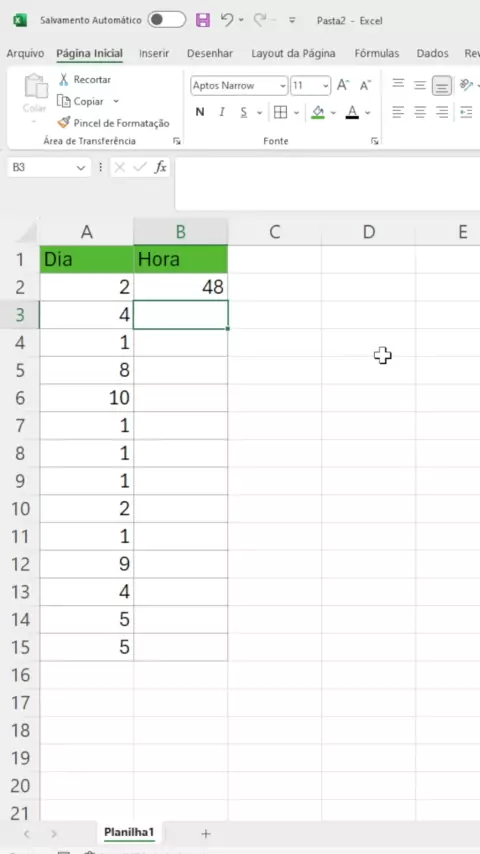Open the font size 11 dropdown
480x854 pixels.
[x=326, y=86]
